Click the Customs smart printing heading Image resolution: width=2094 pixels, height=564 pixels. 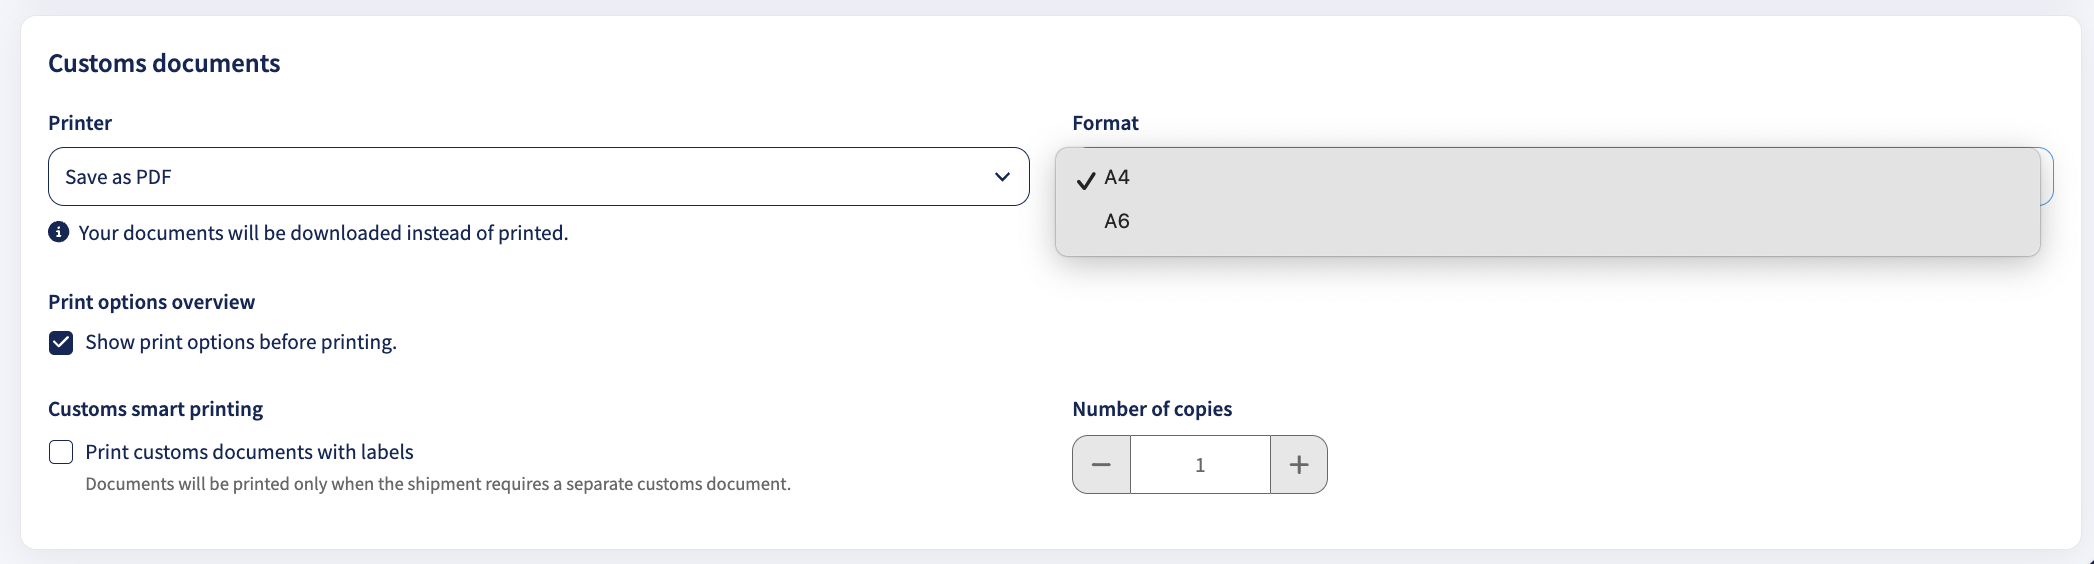[x=156, y=409]
